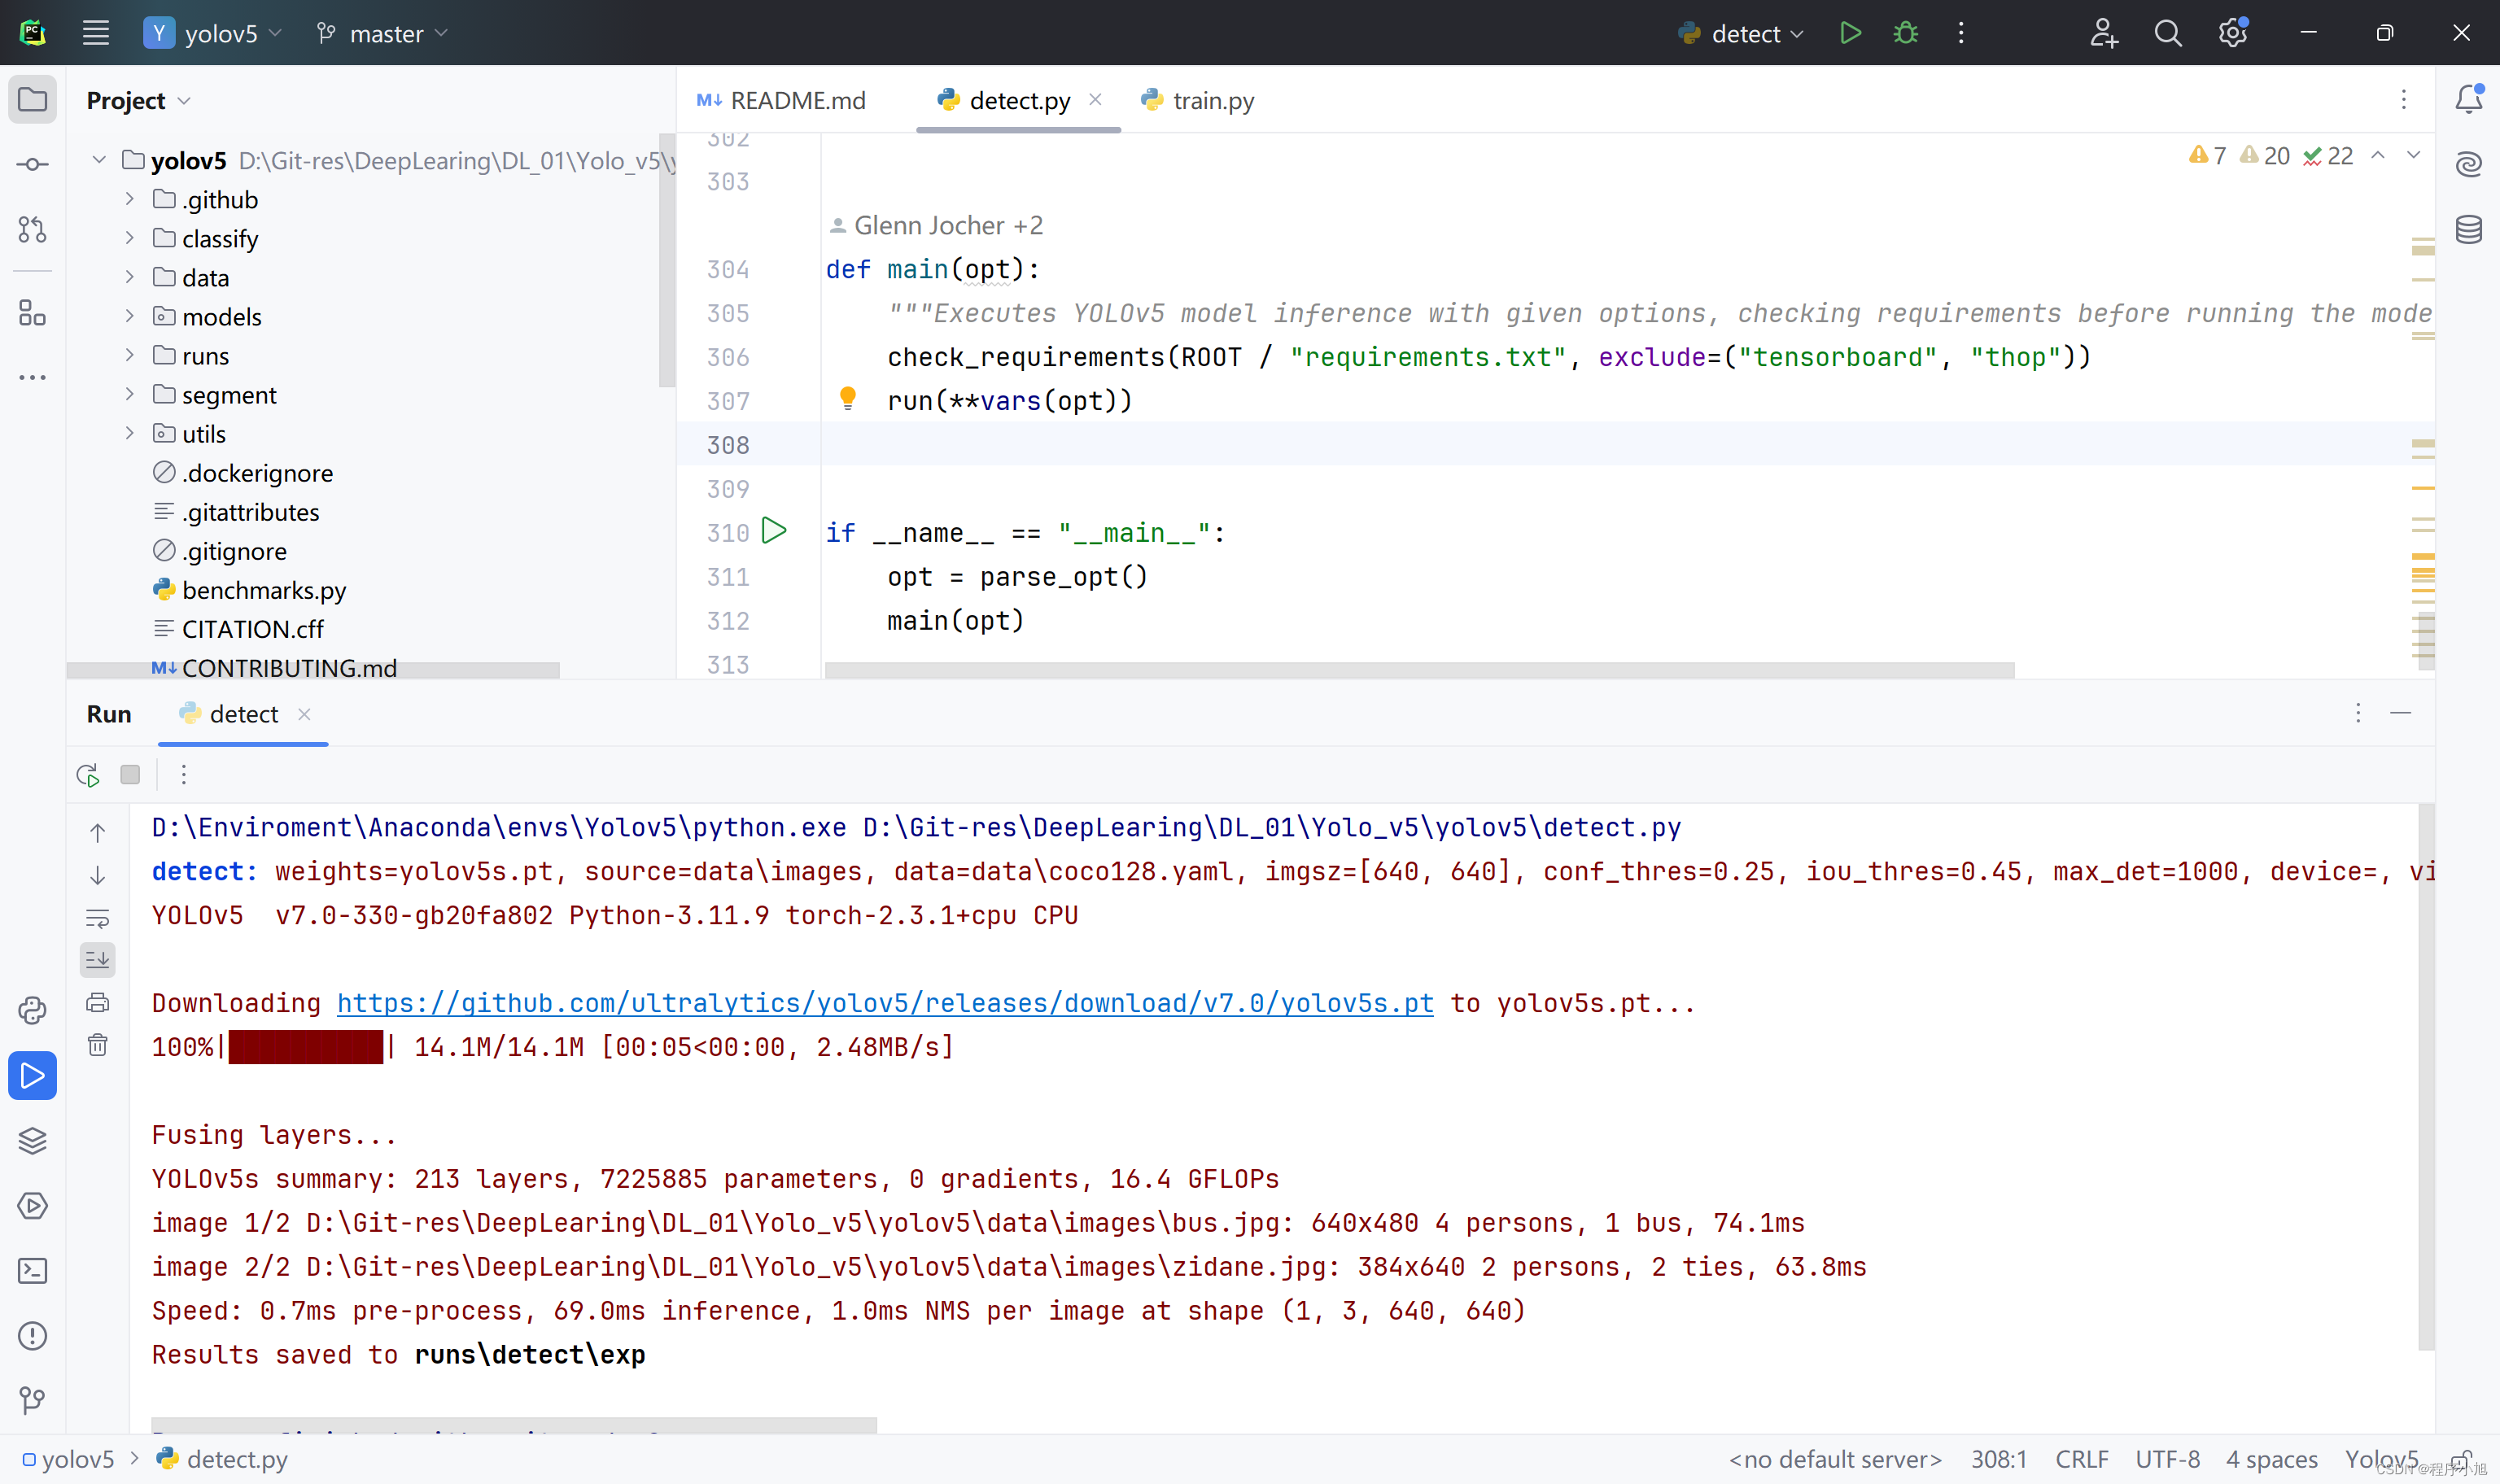Viewport: 2500px width, 1484px height.
Task: Stop the detect process
Action: tap(130, 774)
